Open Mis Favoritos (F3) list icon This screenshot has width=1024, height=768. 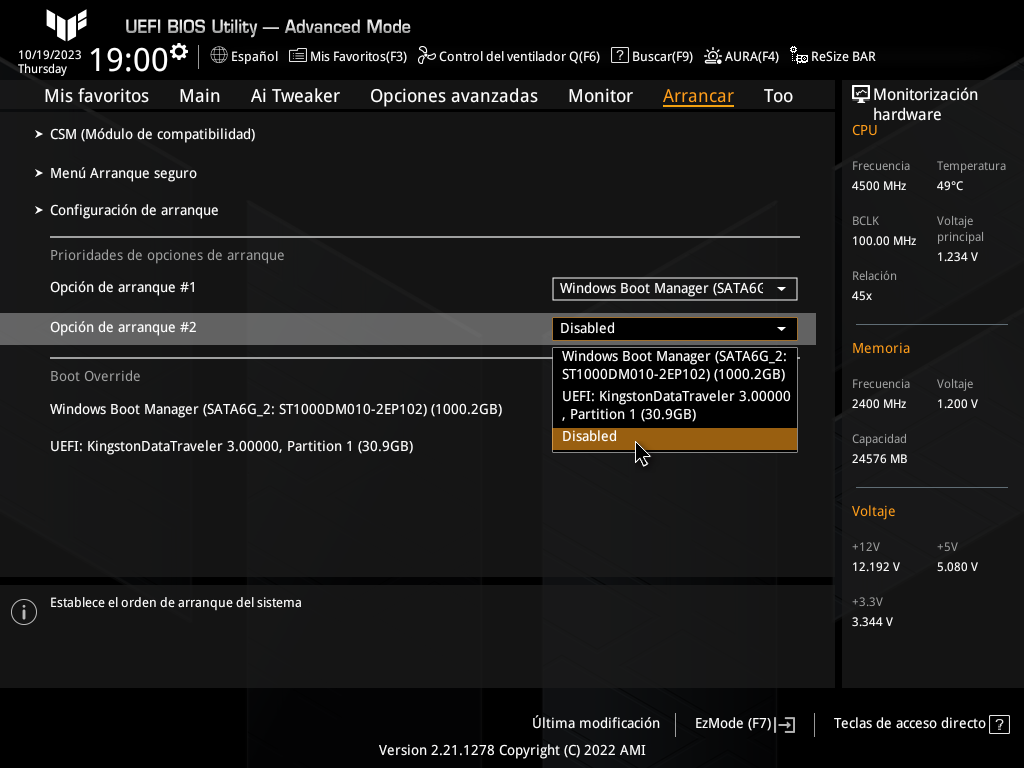(298, 56)
